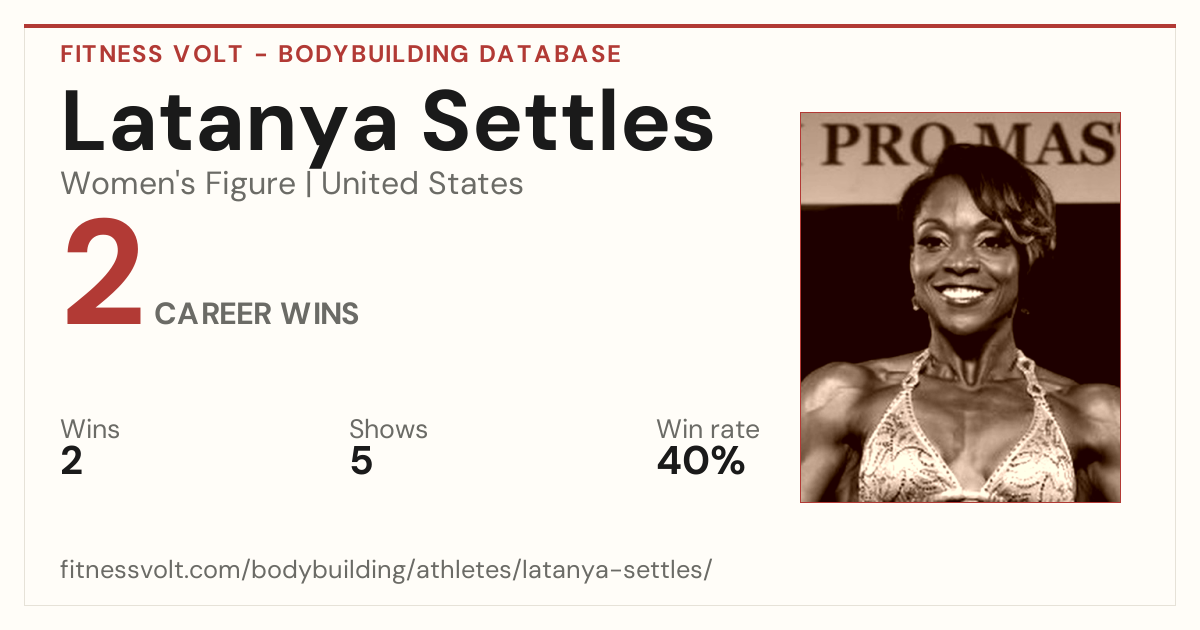This screenshot has height=630, width=1200.
Task: Open the fitnessvolt.com athlete URL link
Action: tap(386, 570)
